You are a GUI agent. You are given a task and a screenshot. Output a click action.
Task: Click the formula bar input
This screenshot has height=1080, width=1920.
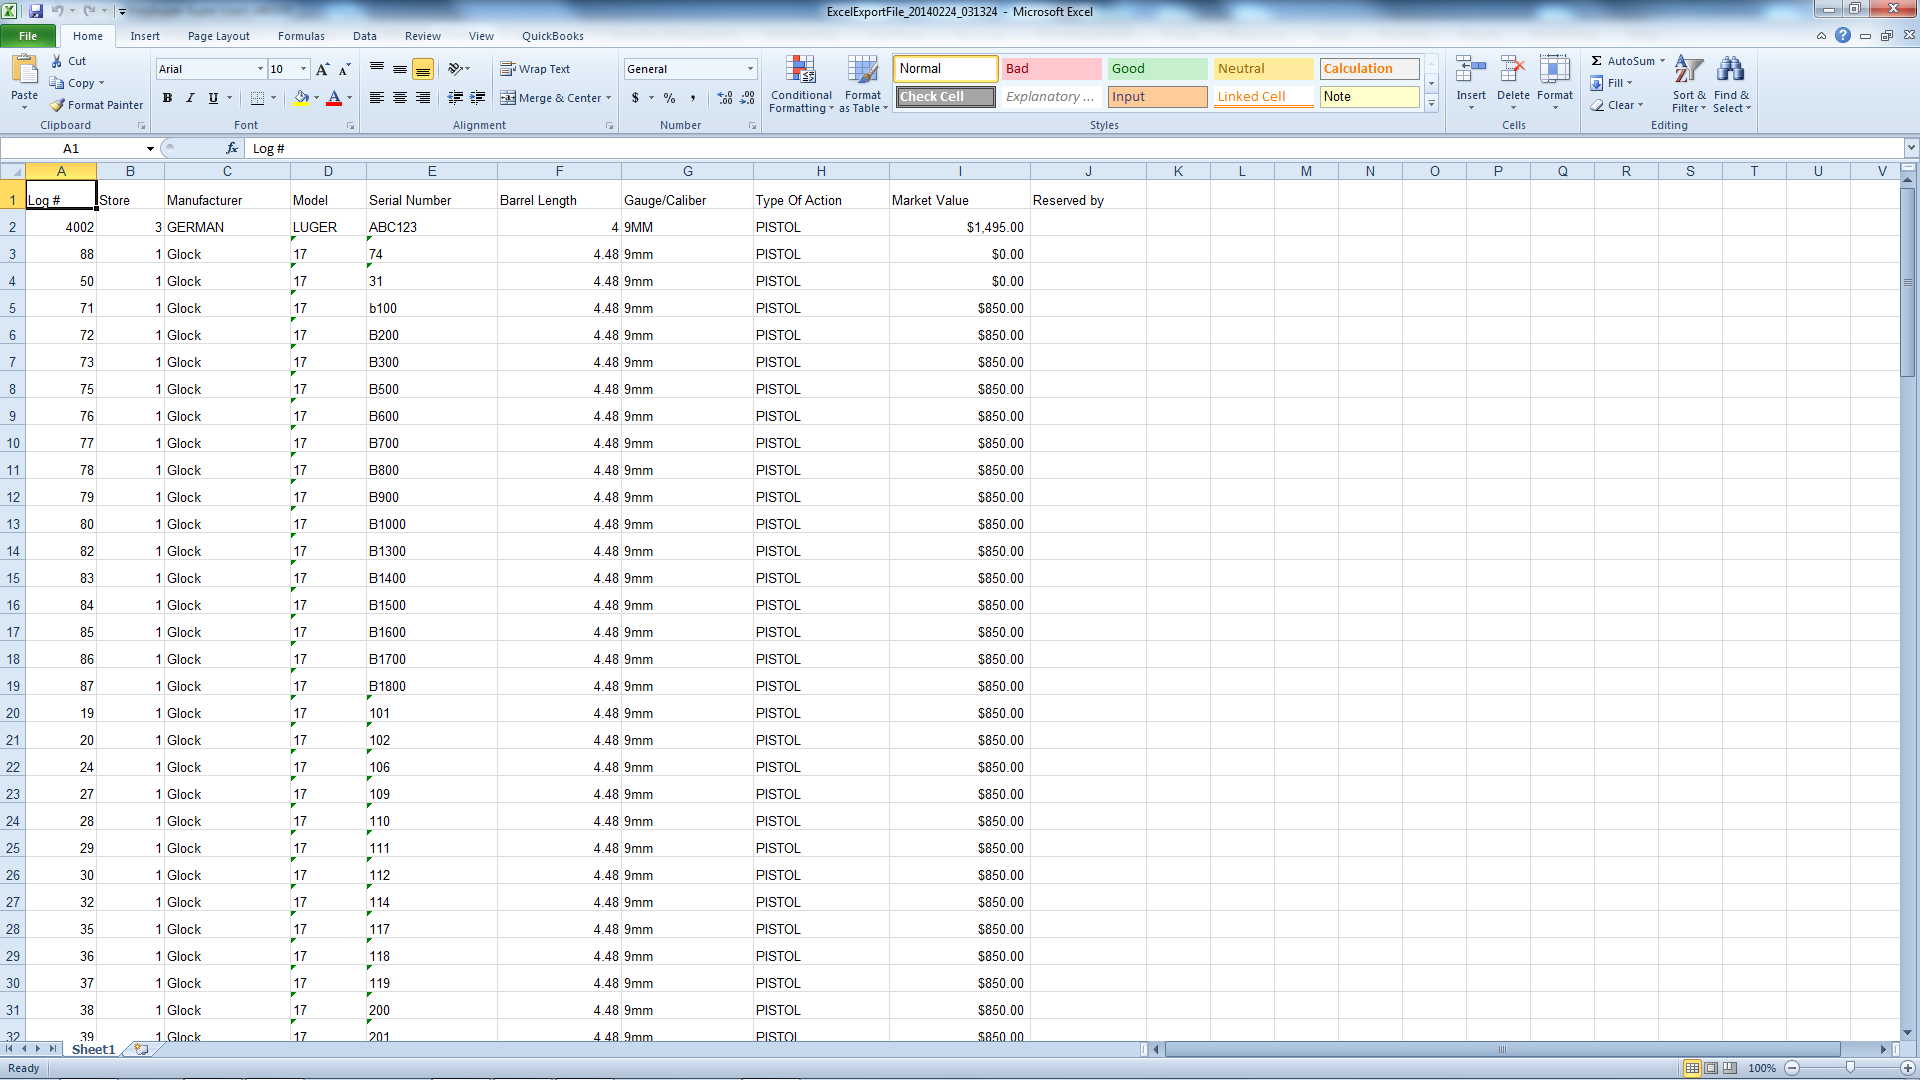point(1075,149)
